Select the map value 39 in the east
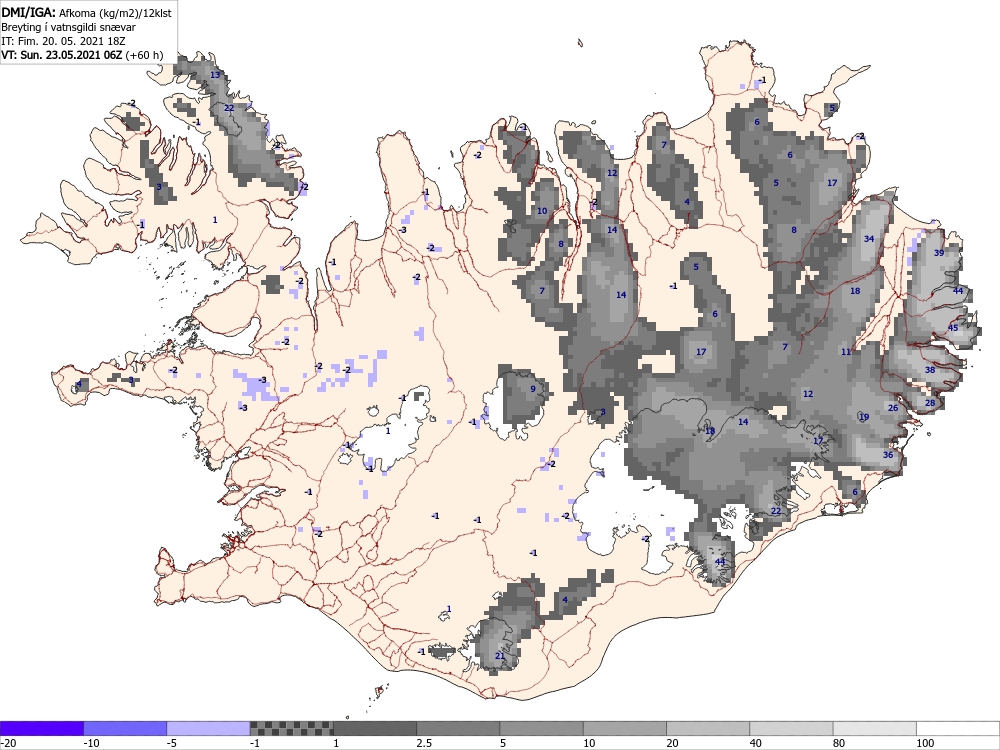This screenshot has width=1000, height=750. tap(939, 253)
